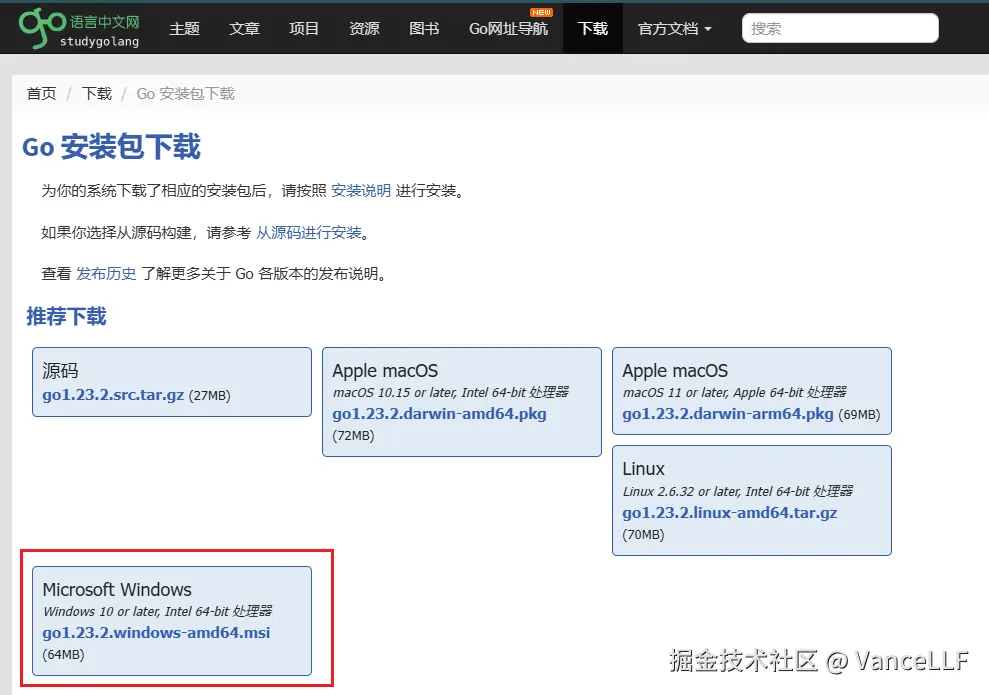Image resolution: width=989 pixels, height=695 pixels.
Task: Download go1.23.2.darwin-arm64.pkg
Action: (728, 414)
